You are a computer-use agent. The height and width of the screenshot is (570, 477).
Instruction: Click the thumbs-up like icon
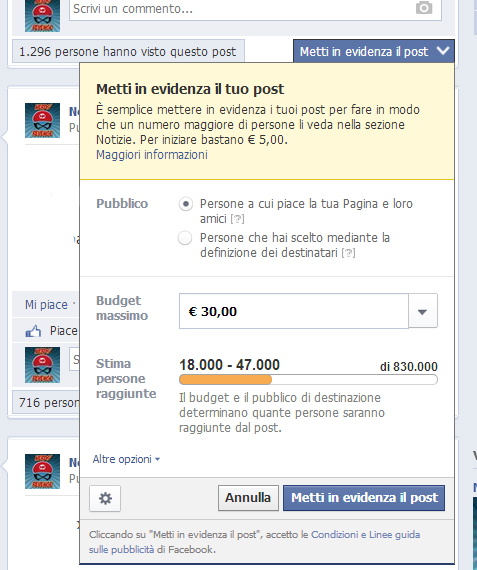[33, 331]
